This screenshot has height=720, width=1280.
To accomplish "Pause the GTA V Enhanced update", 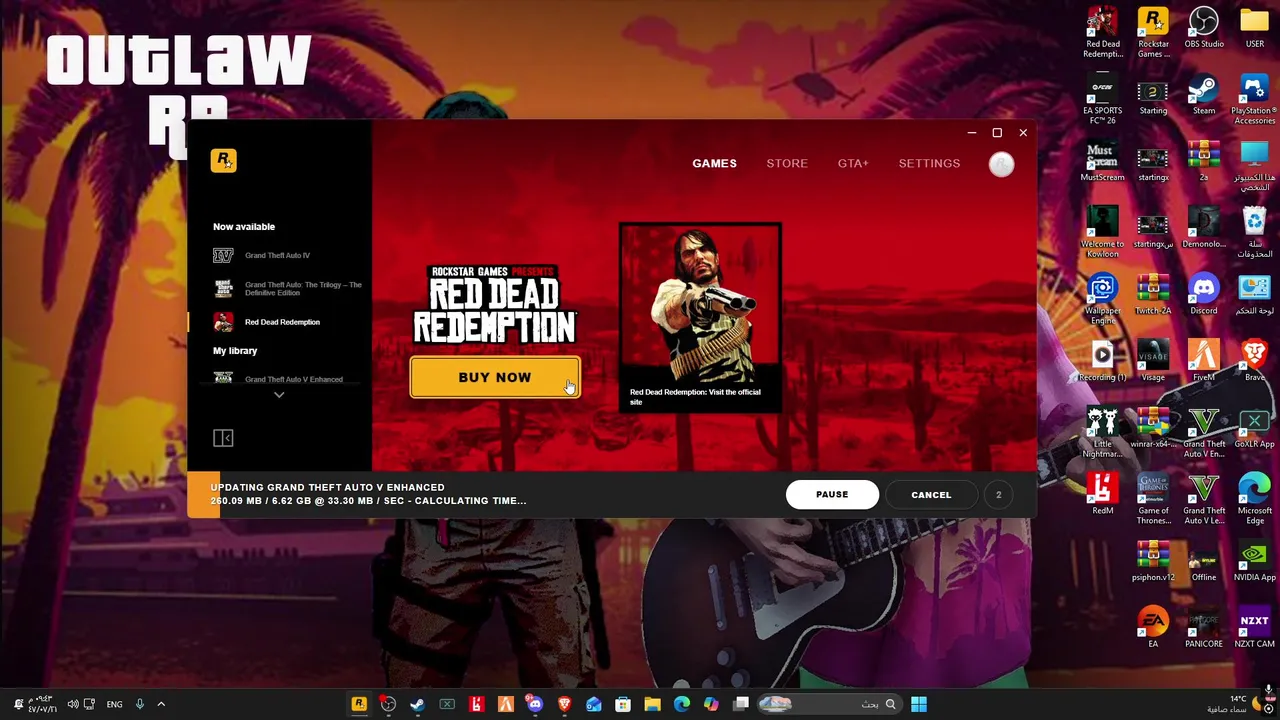I will [832, 494].
